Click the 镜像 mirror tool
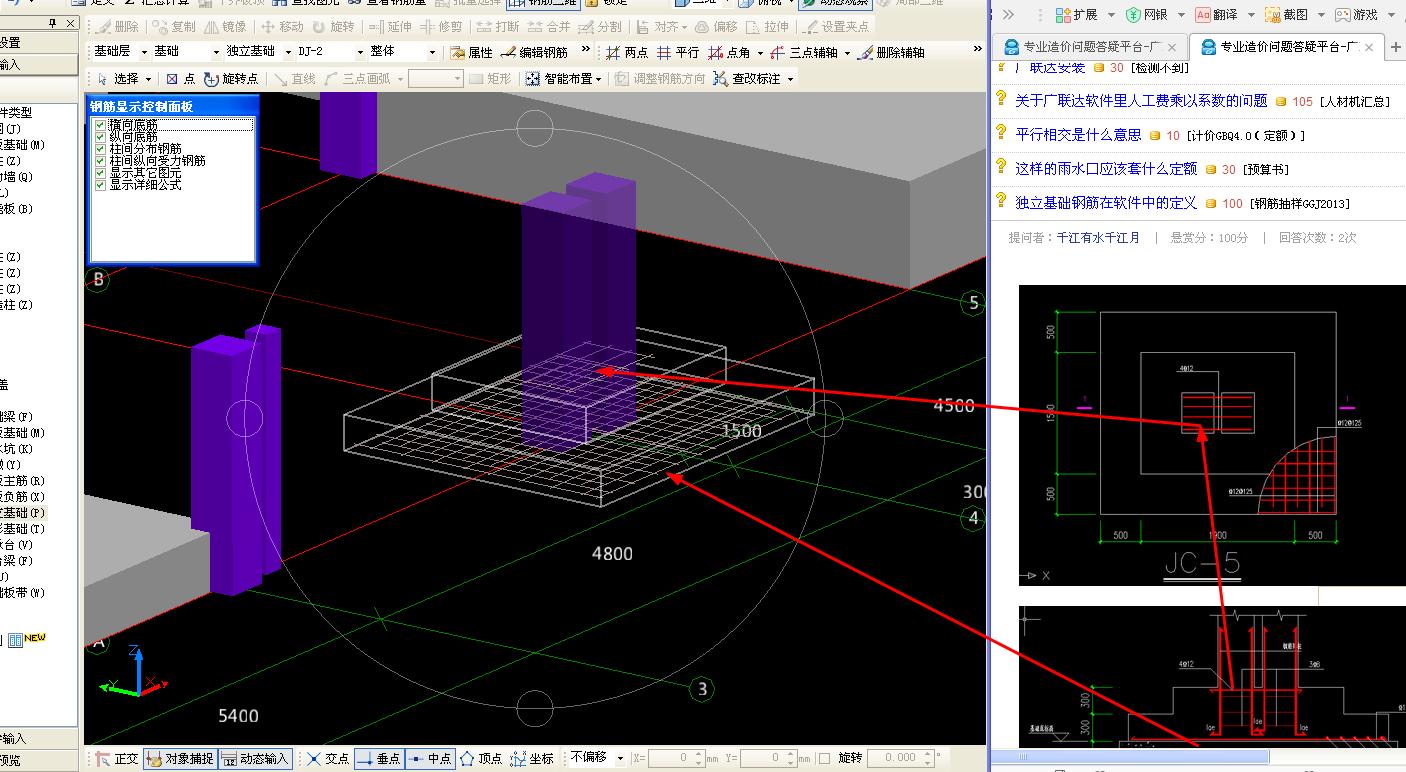The height and width of the screenshot is (772, 1406). coord(226,26)
